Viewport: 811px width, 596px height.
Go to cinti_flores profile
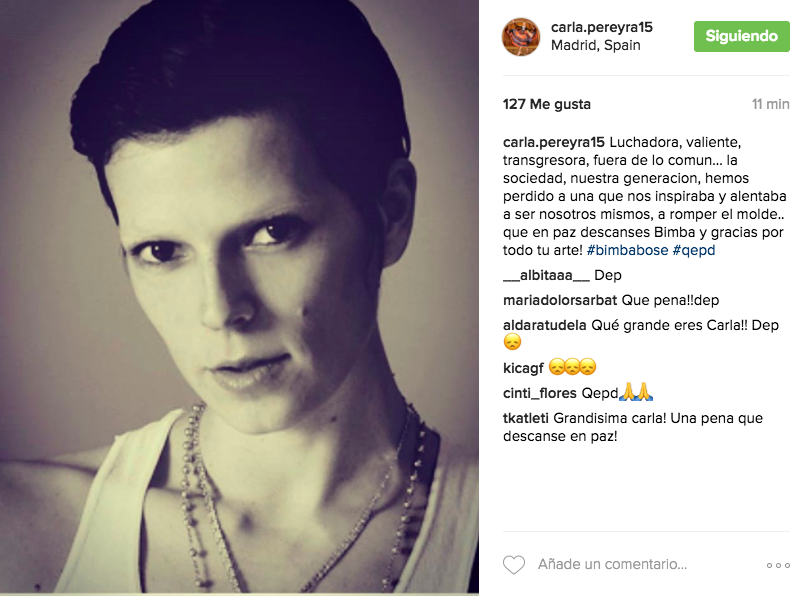(539, 393)
